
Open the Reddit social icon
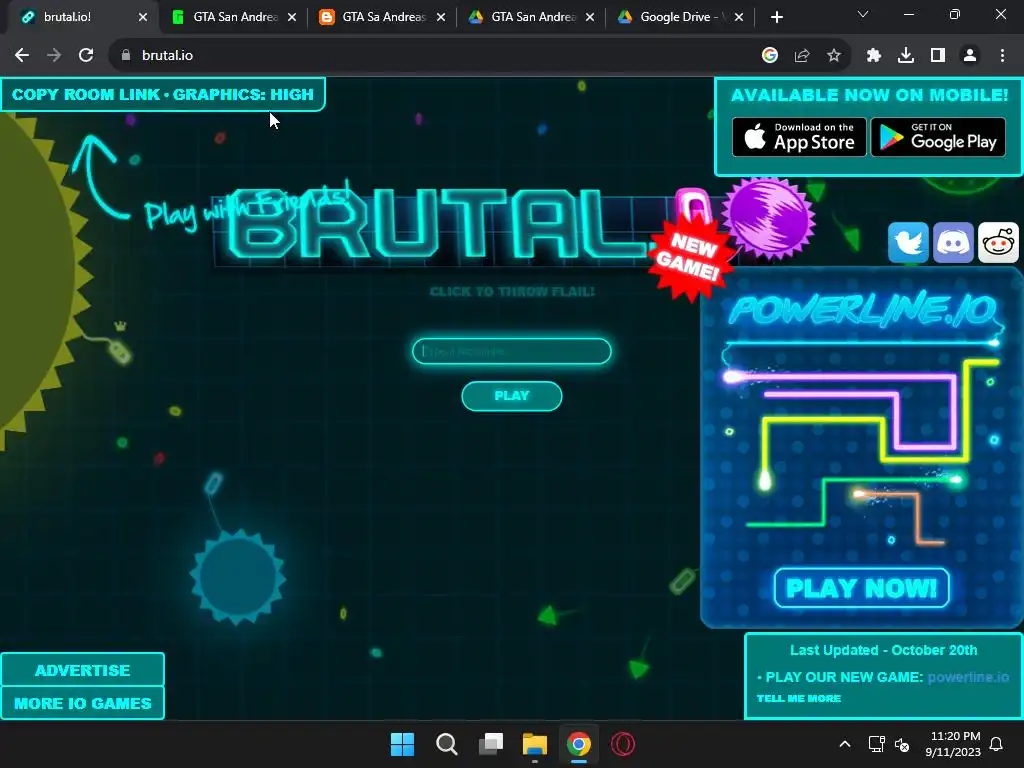tap(998, 242)
